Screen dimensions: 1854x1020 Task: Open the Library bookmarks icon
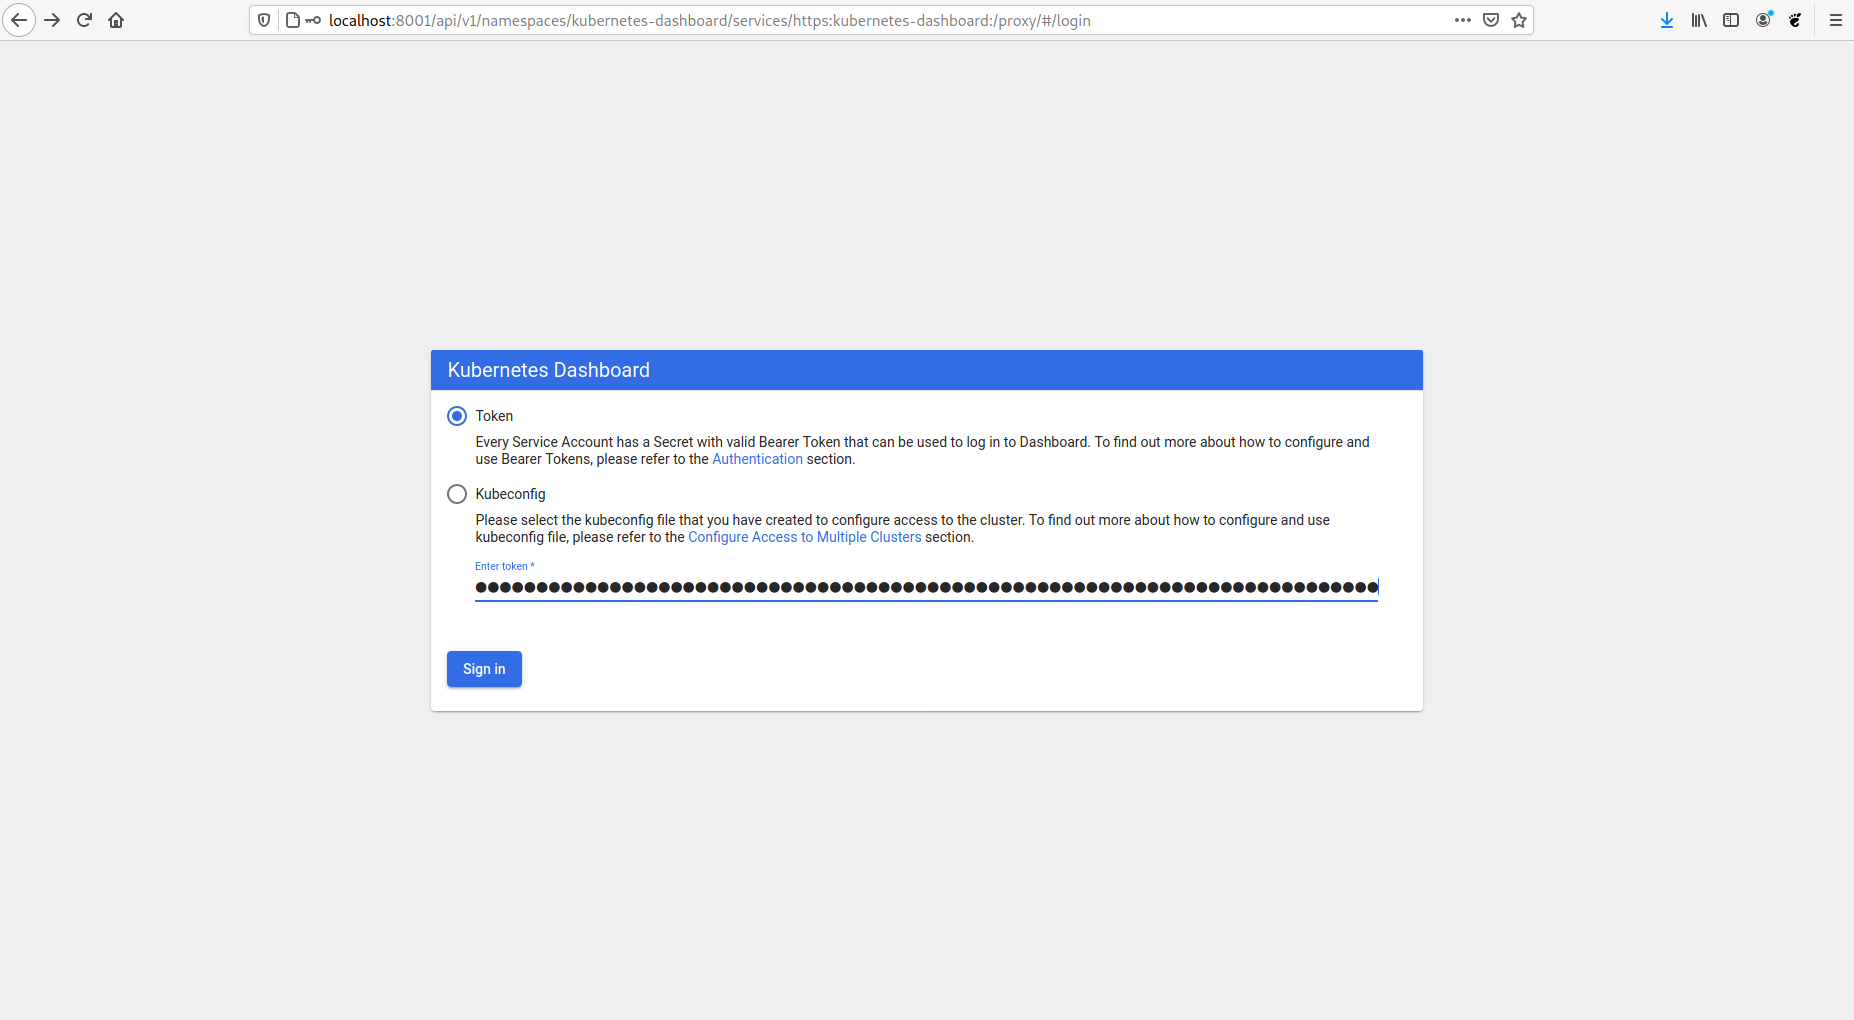pos(1699,20)
